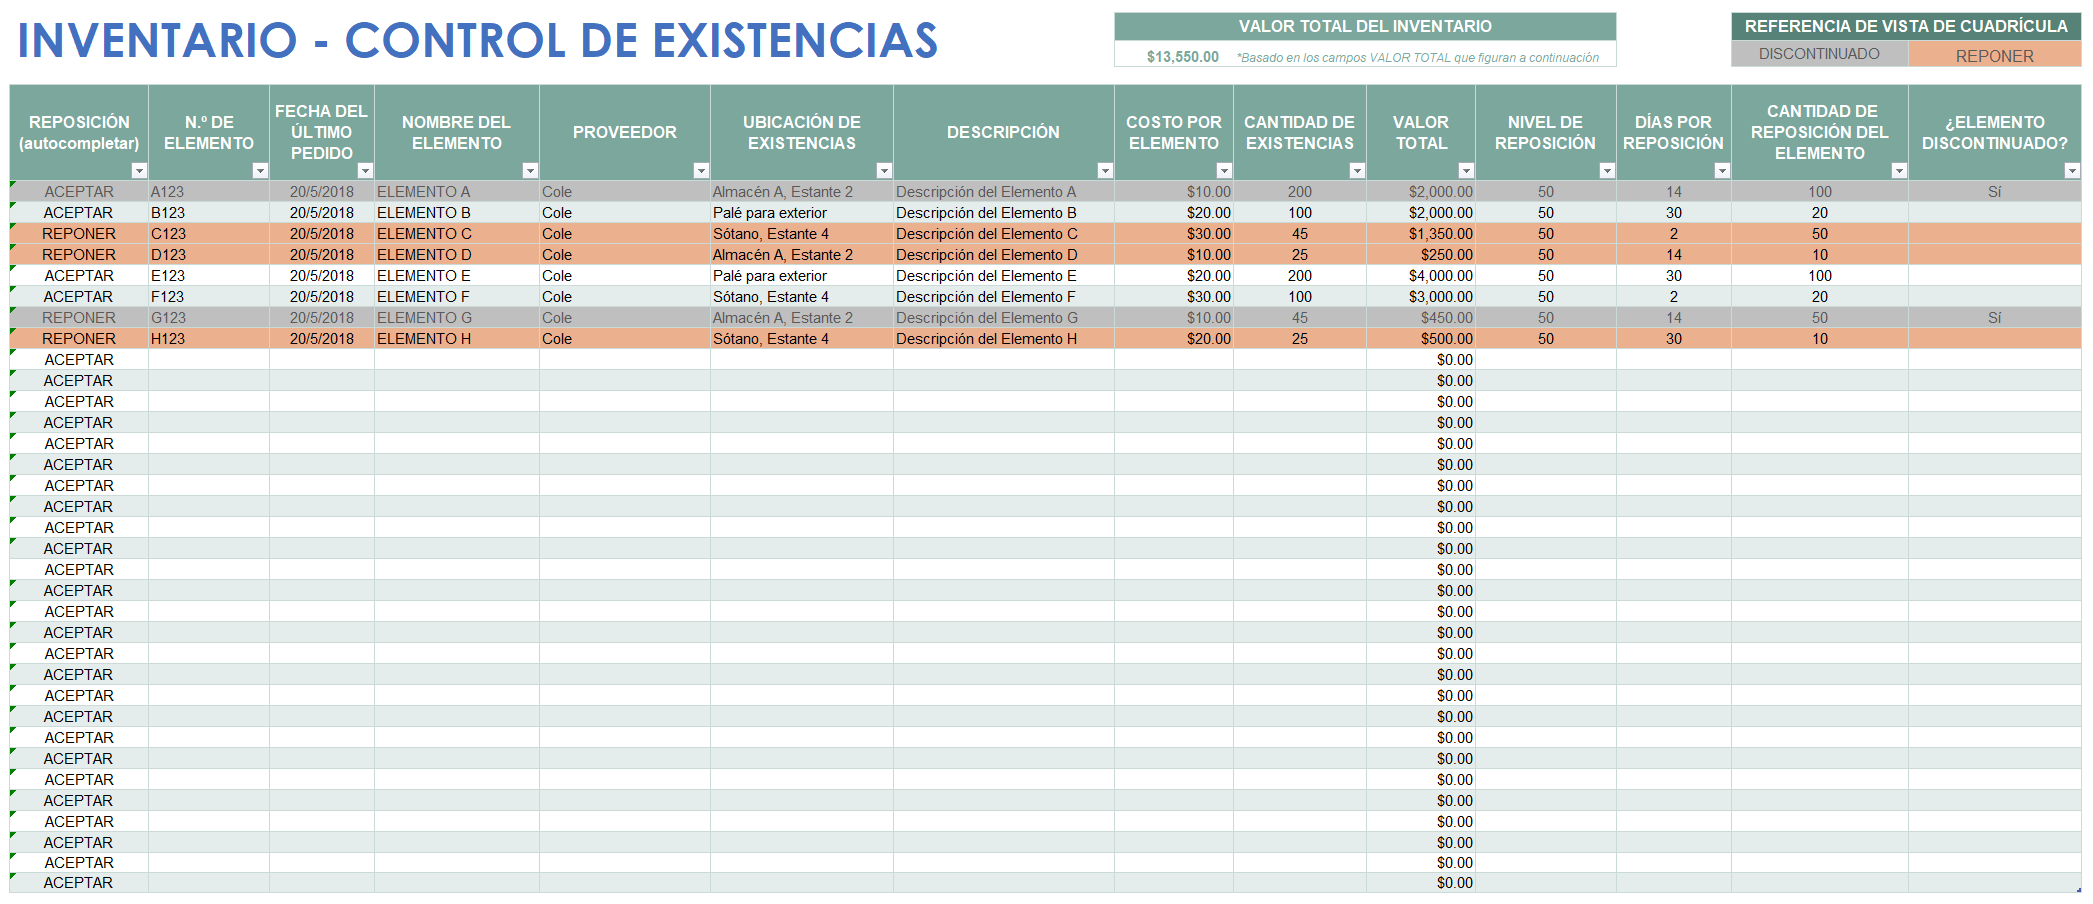Click the 20/5/2018 date in row F123
Image resolution: width=2093 pixels, height=904 pixels.
(322, 297)
